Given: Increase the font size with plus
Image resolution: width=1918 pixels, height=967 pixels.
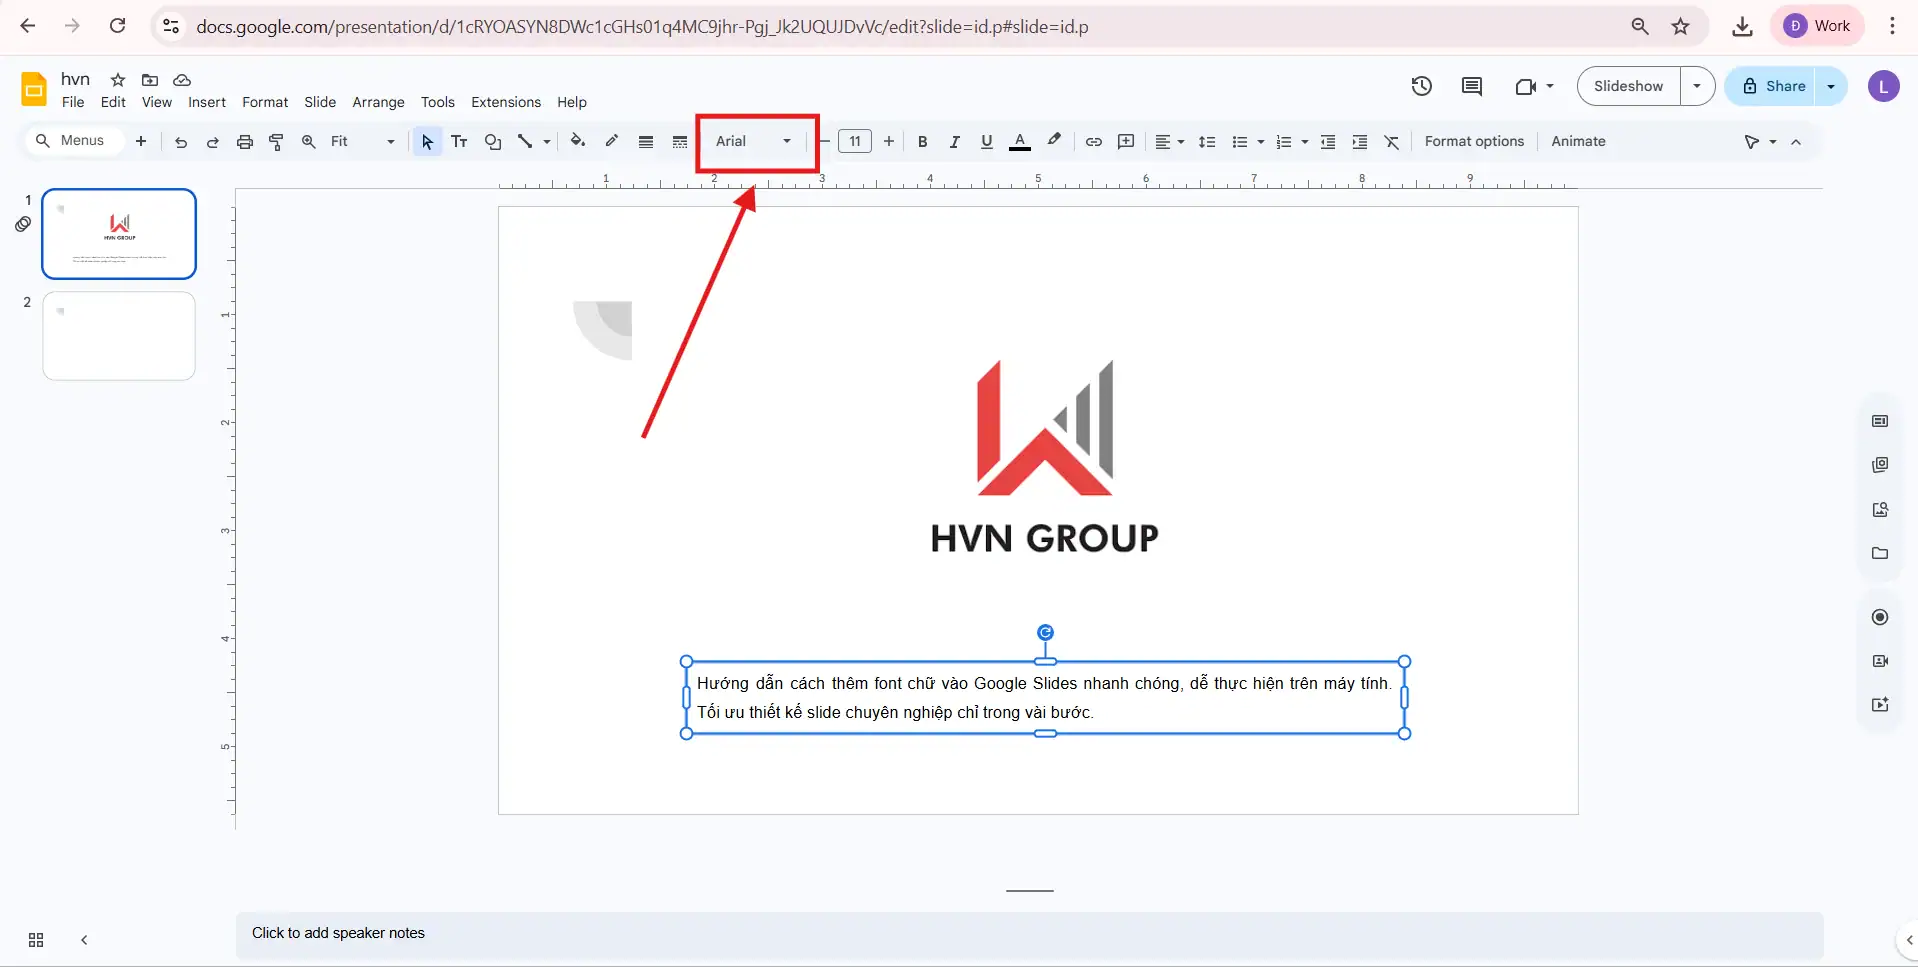Looking at the screenshot, I should point(888,141).
